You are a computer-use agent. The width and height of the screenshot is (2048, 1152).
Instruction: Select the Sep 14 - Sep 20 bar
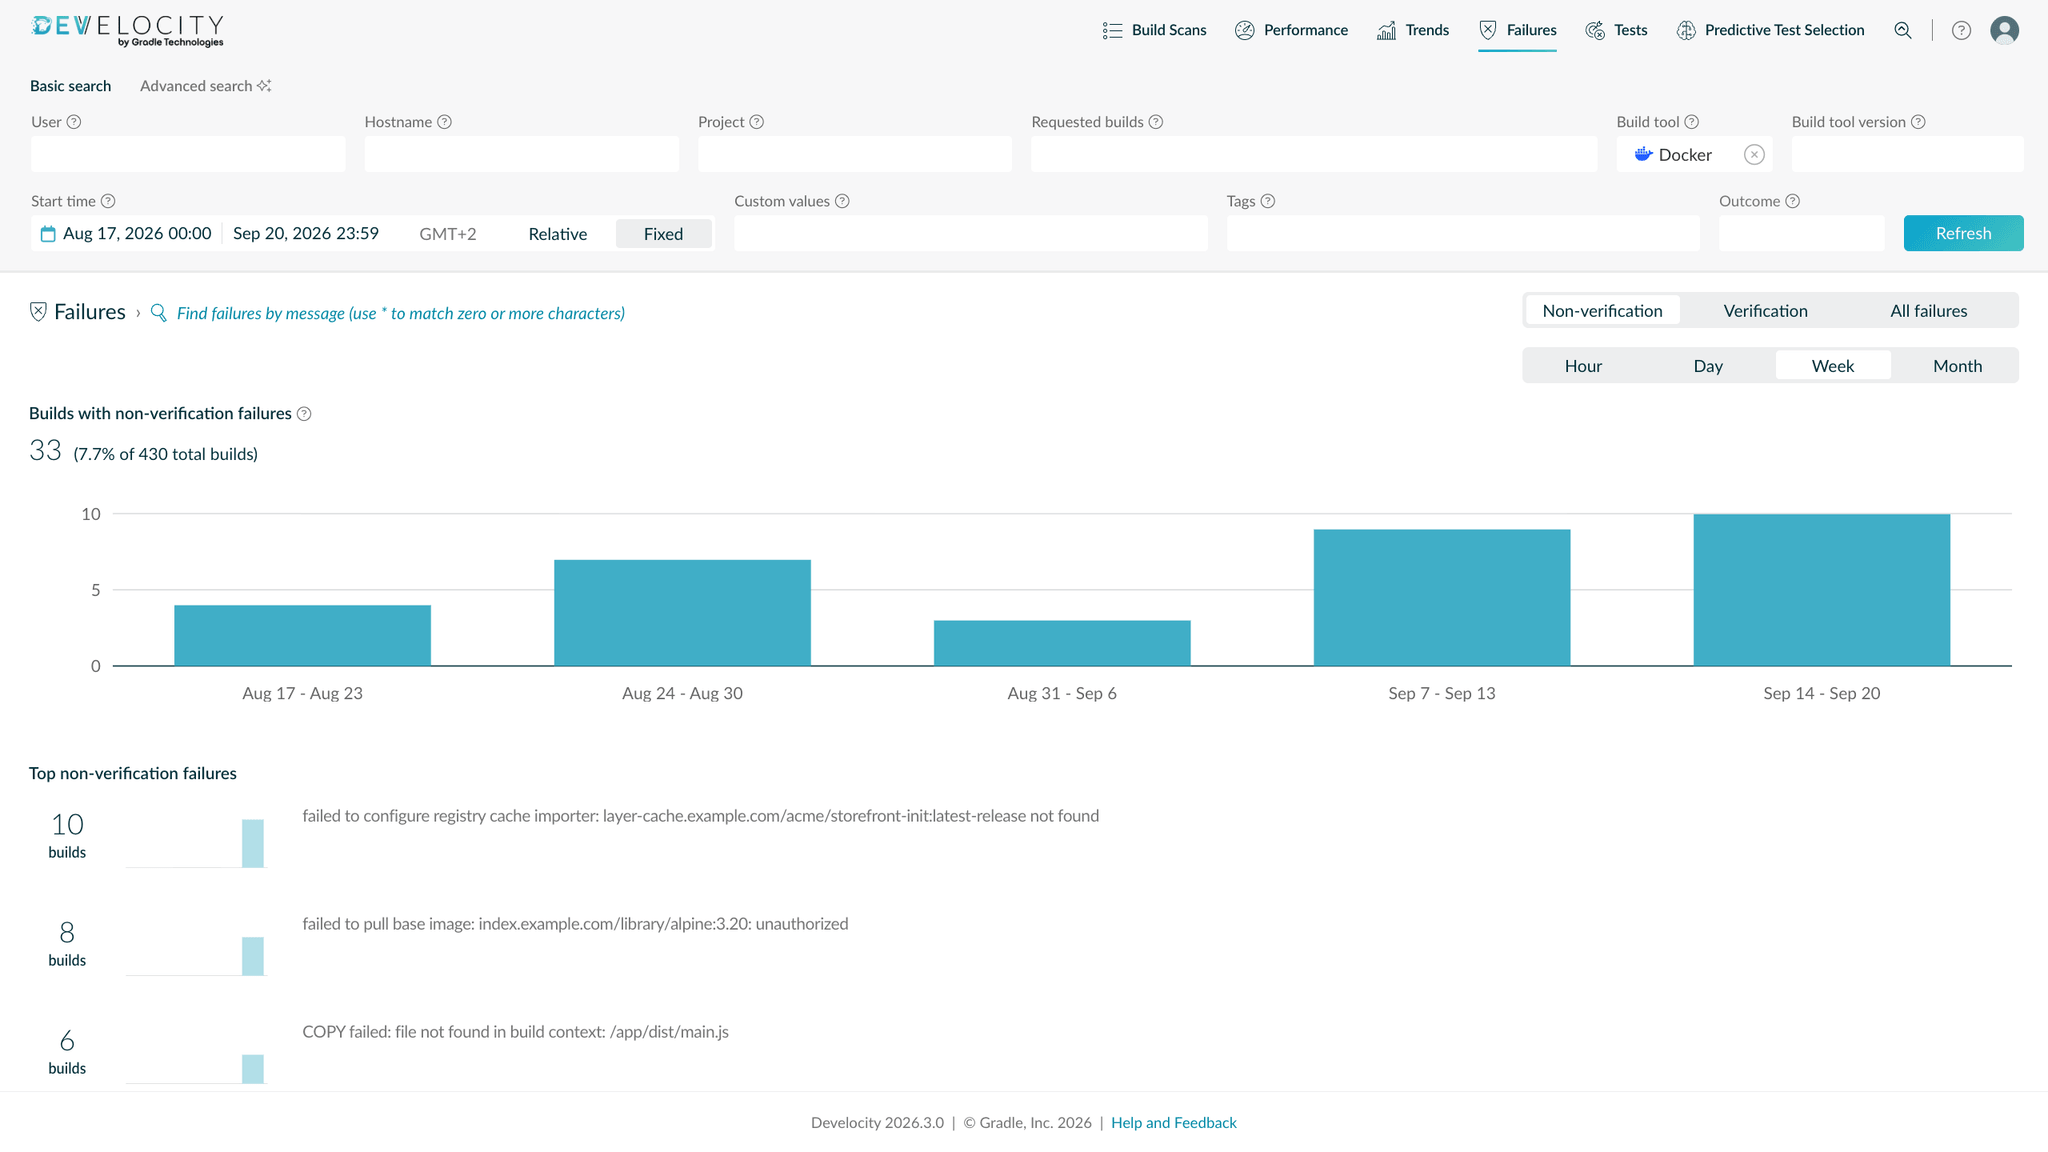[x=1822, y=590]
